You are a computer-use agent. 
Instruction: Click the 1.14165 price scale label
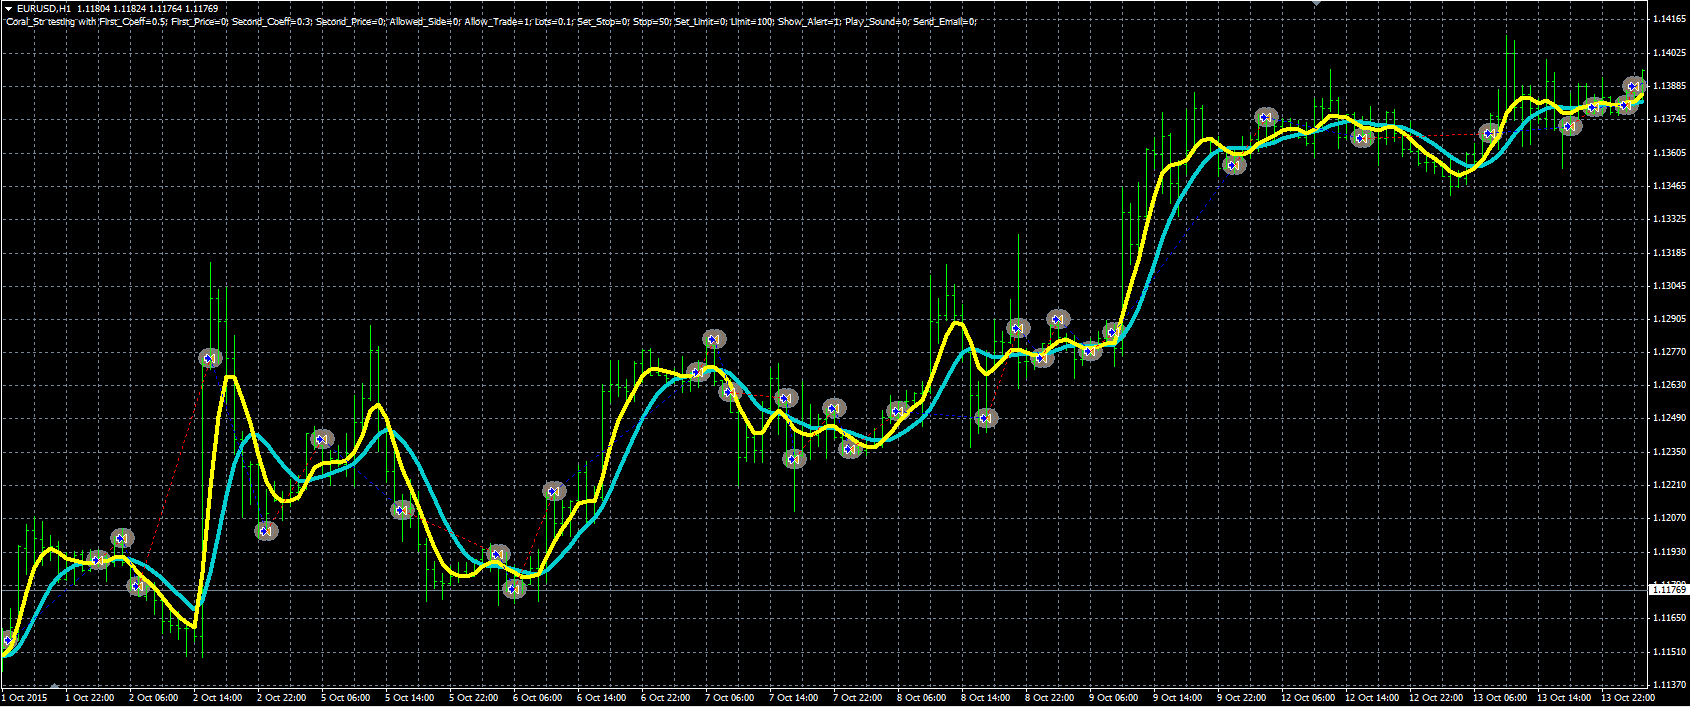coord(1670,19)
